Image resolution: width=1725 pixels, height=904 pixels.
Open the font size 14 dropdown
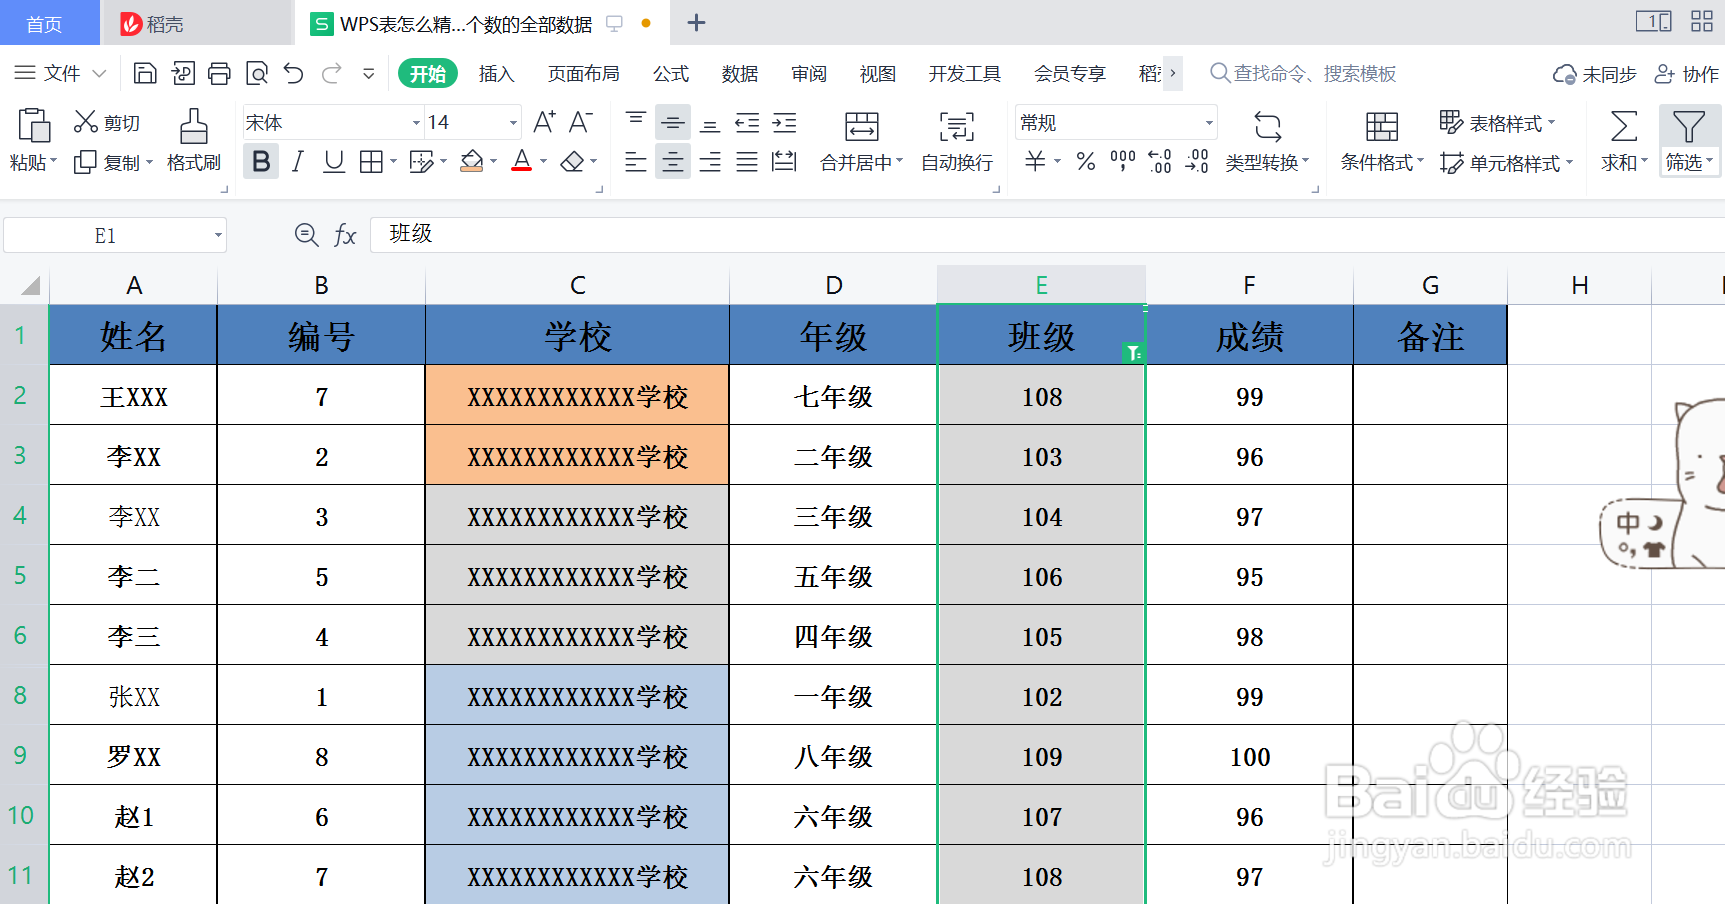point(513,123)
